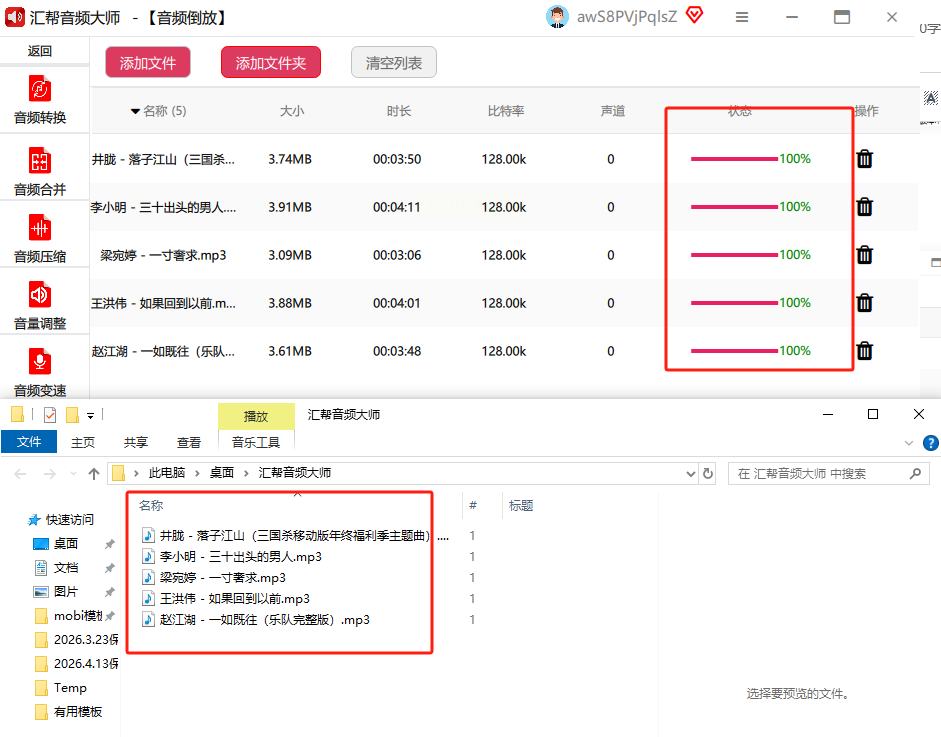This screenshot has width=941, height=737.
Task: Open the 音频压缩 (audio compress) tool
Action: pos(40,238)
